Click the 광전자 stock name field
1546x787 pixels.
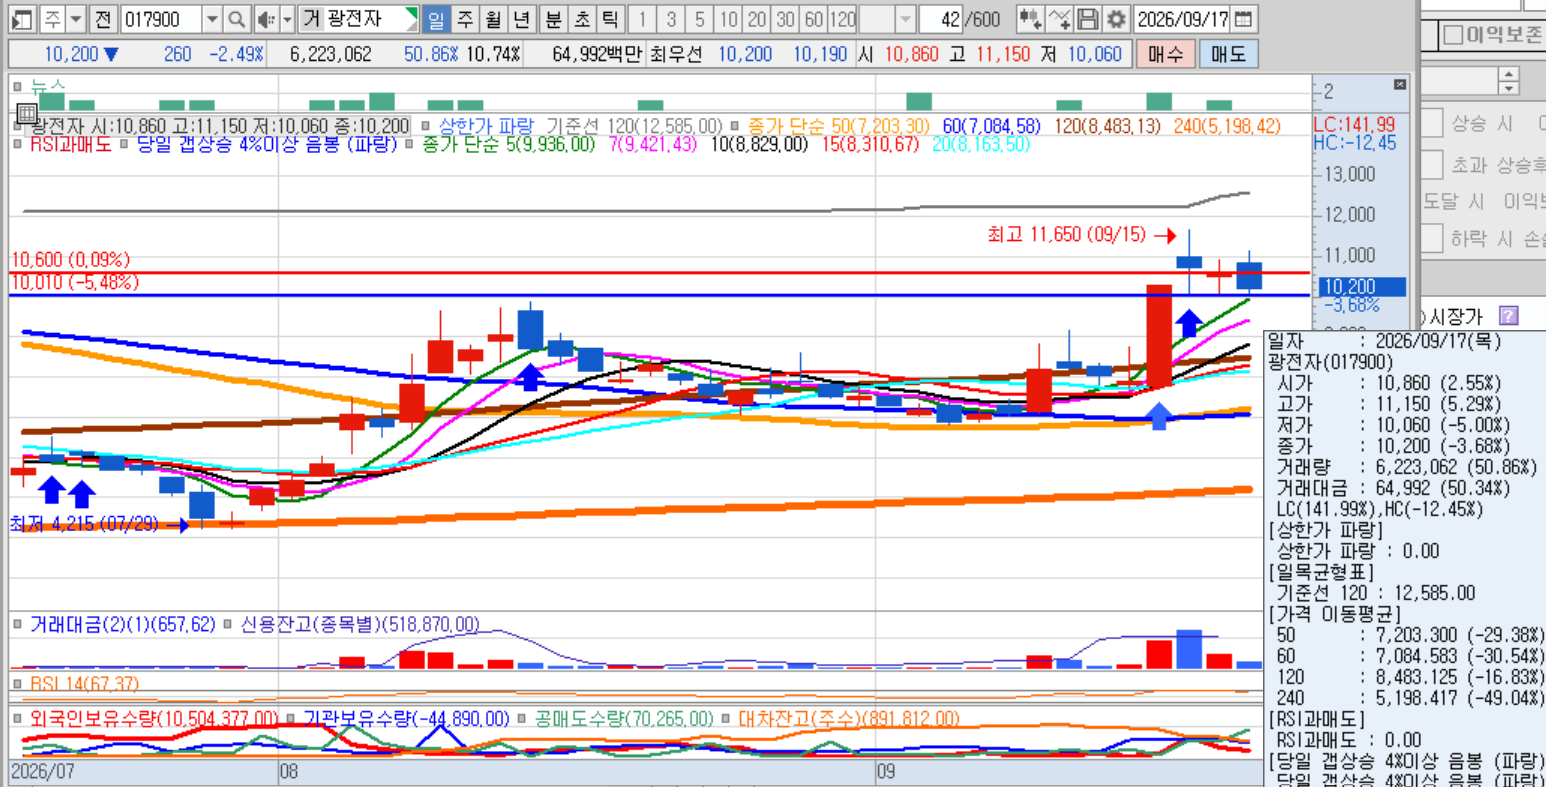pos(358,19)
